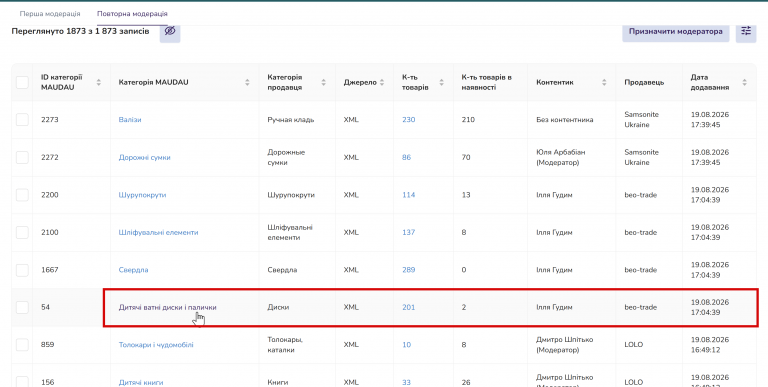The image size is (768, 387).
Task: Tick the checkbox for row 2273 Валізи
Action: click(22, 120)
